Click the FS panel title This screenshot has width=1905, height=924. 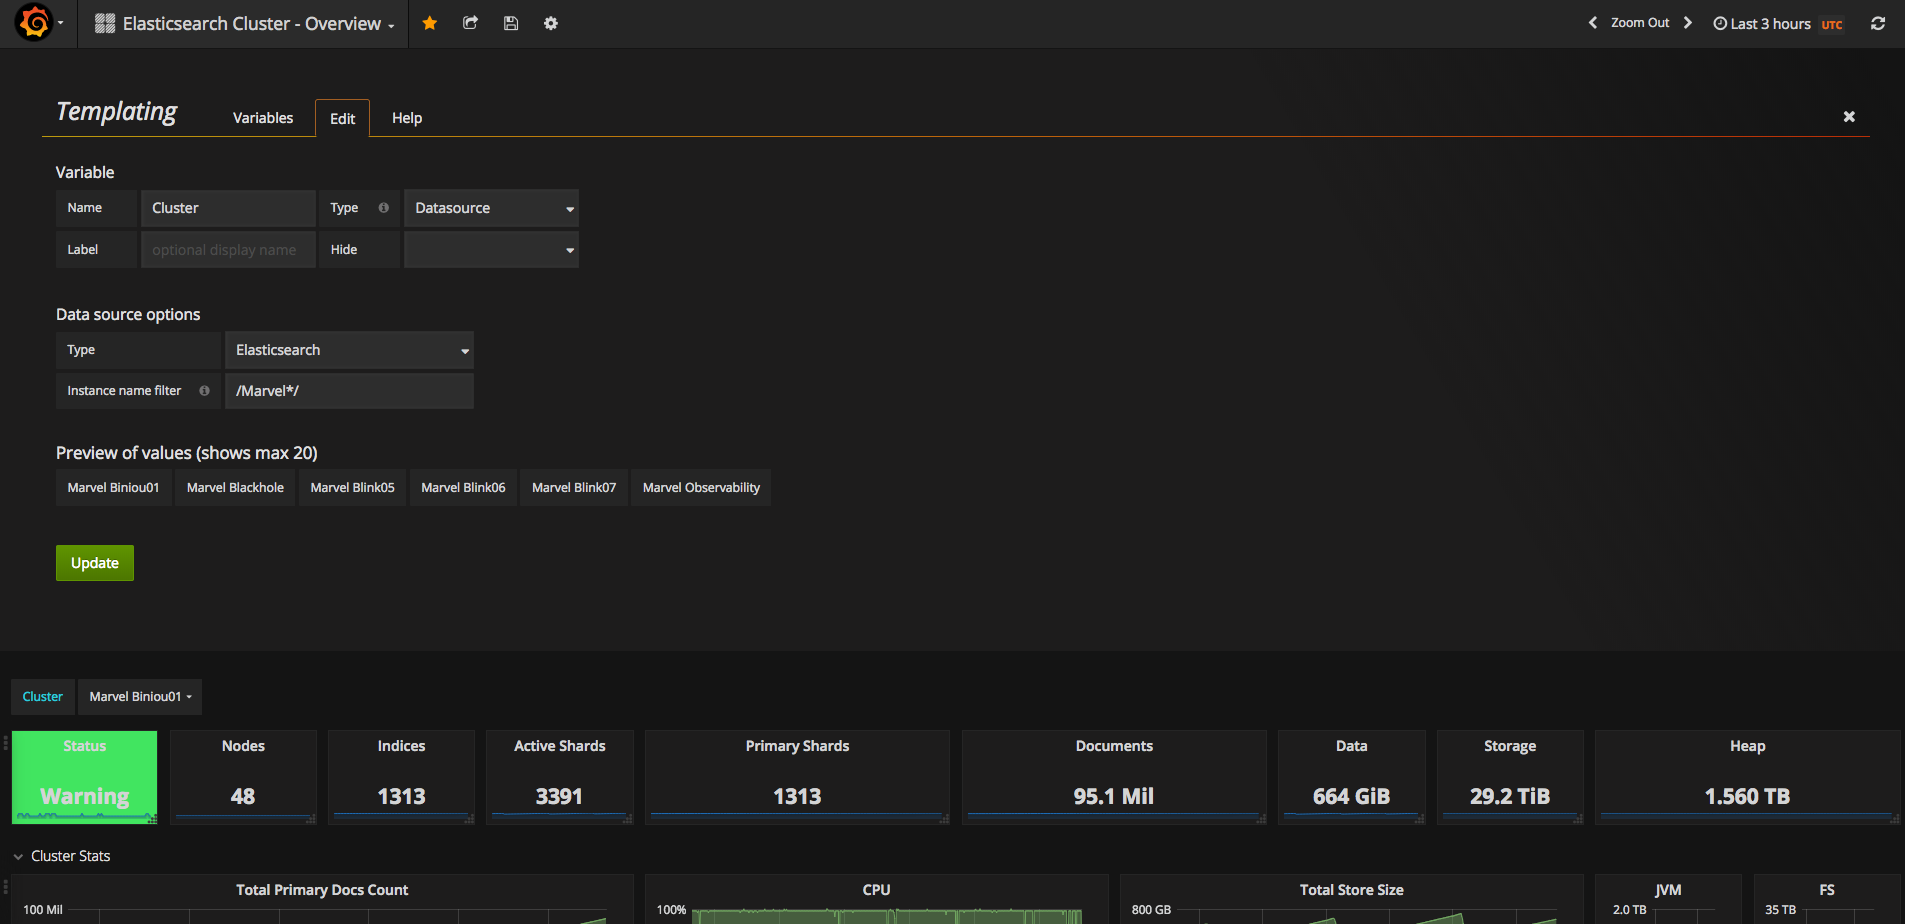point(1827,890)
